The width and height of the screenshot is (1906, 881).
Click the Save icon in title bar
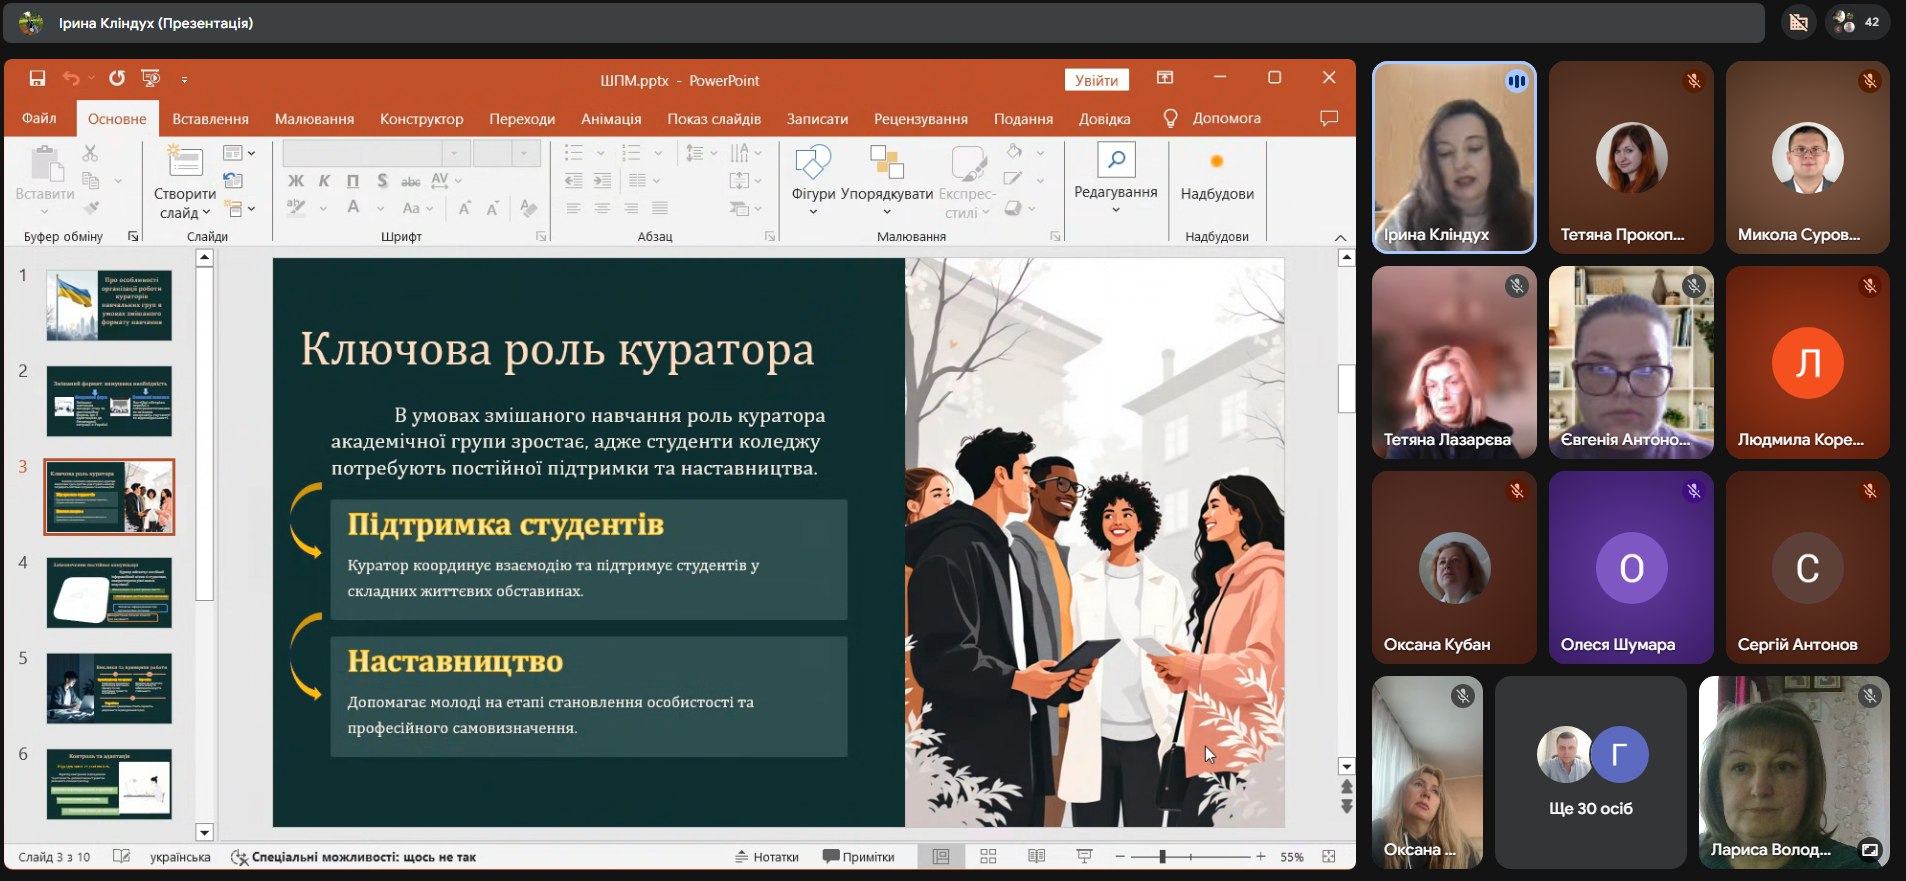tap(37, 78)
